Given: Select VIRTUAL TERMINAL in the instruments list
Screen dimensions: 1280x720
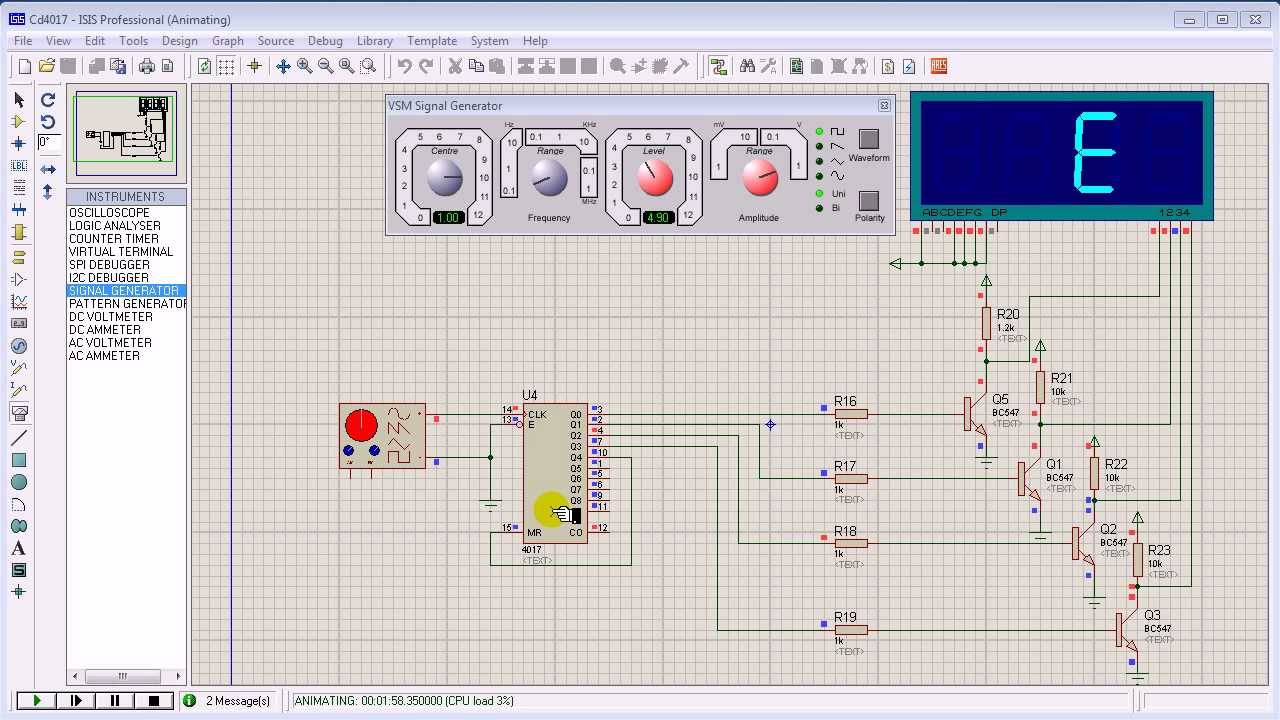Looking at the screenshot, I should 126,252.
